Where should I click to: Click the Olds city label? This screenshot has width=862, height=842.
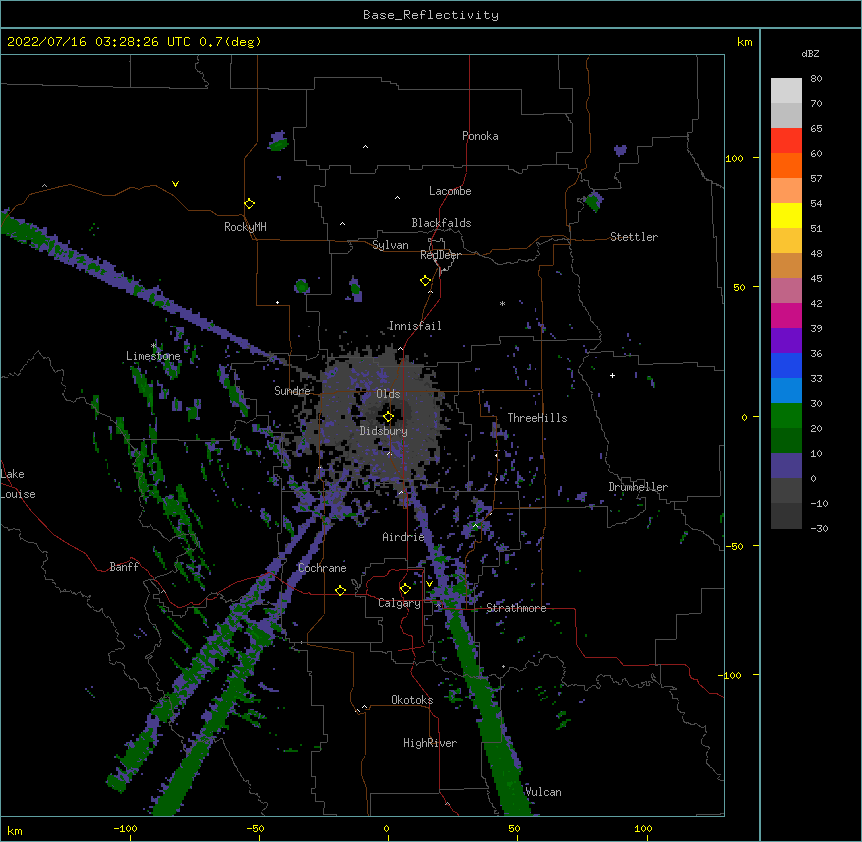[388, 394]
